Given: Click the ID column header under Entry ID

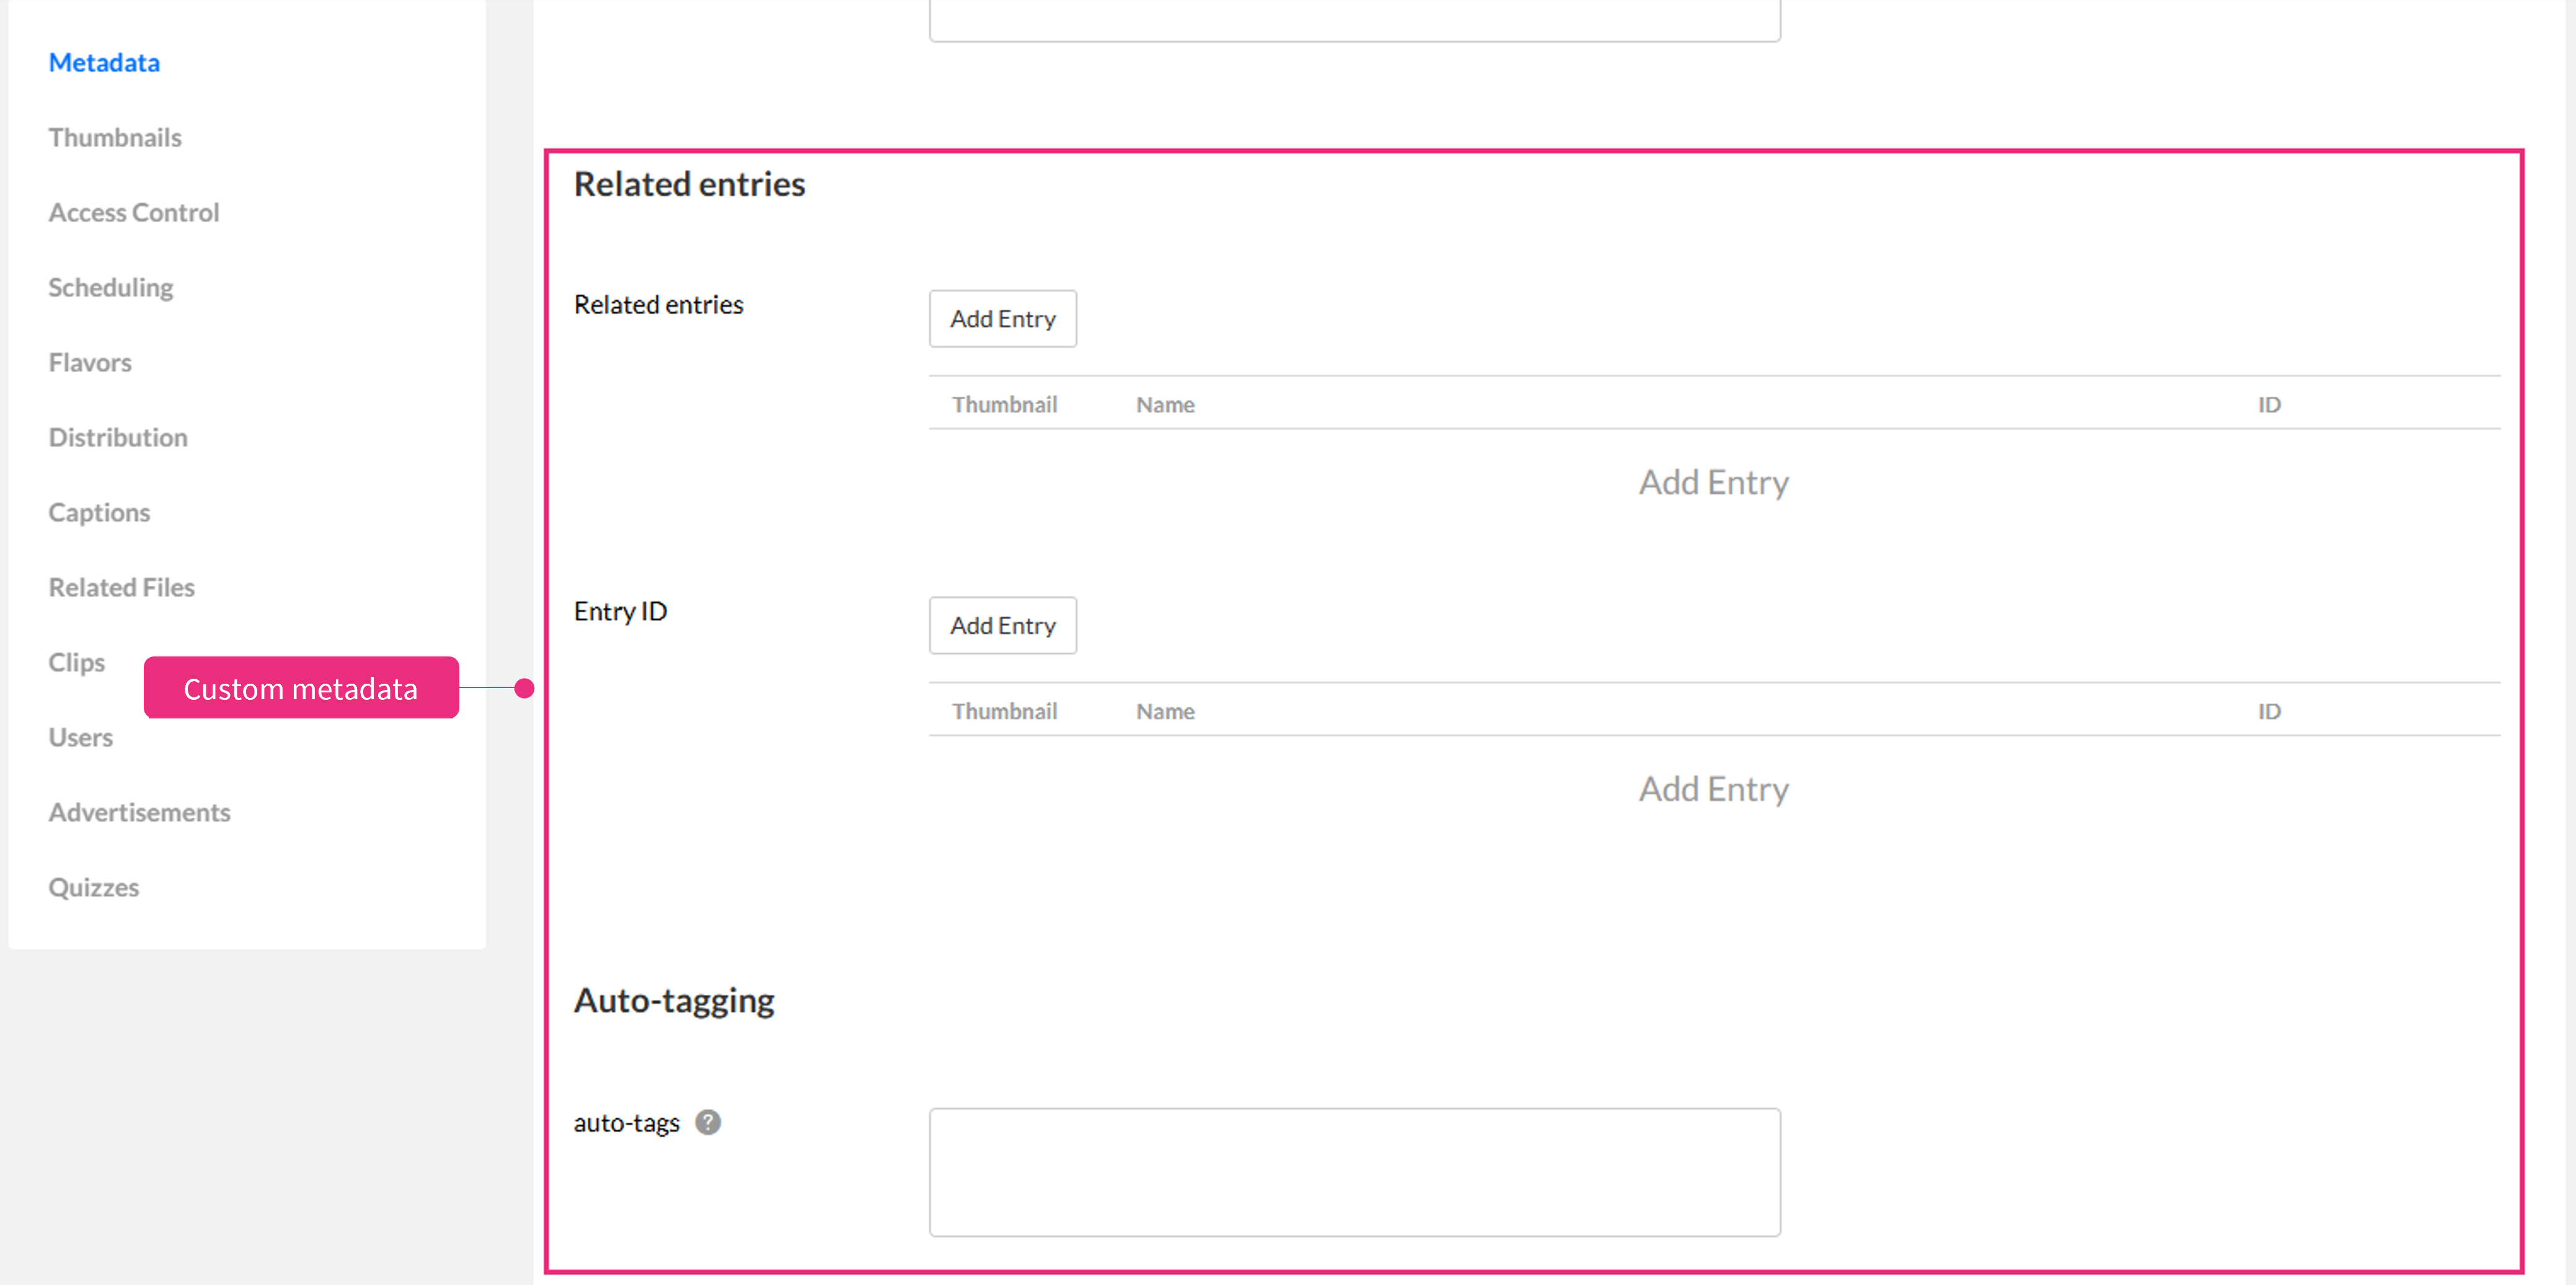Looking at the screenshot, I should coord(2268,712).
